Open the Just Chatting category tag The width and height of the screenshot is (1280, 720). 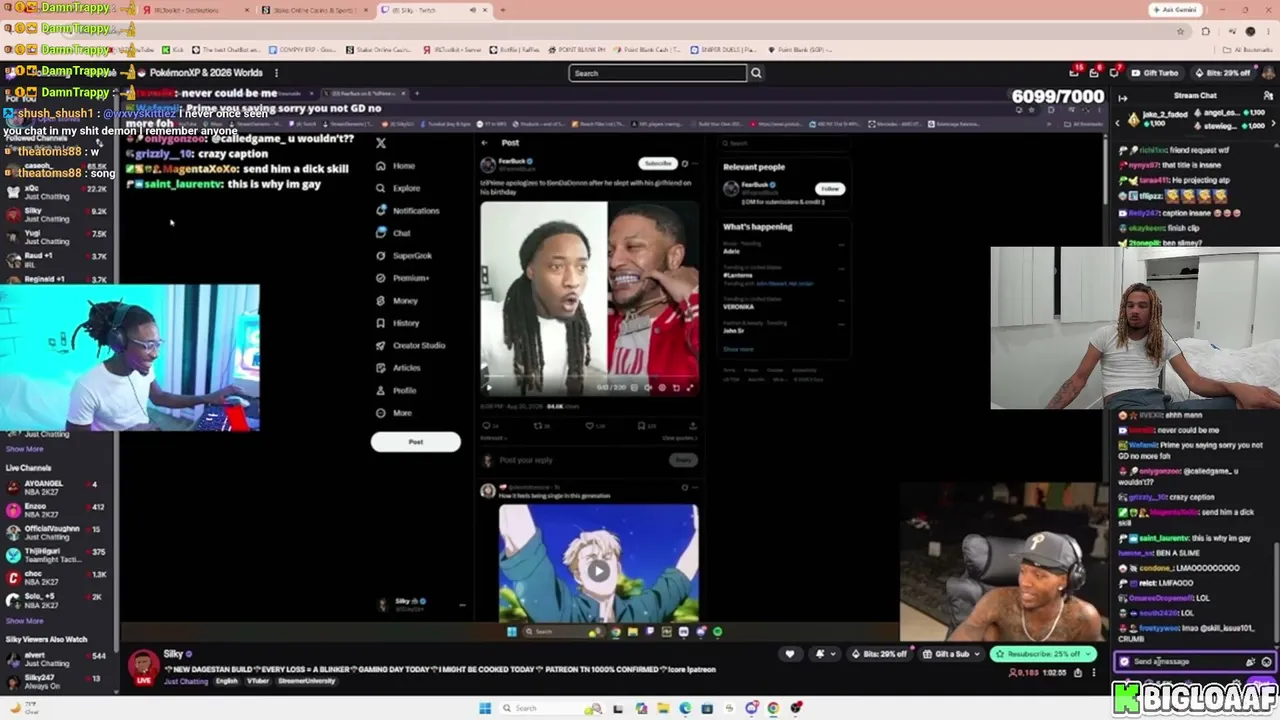[x=185, y=681]
